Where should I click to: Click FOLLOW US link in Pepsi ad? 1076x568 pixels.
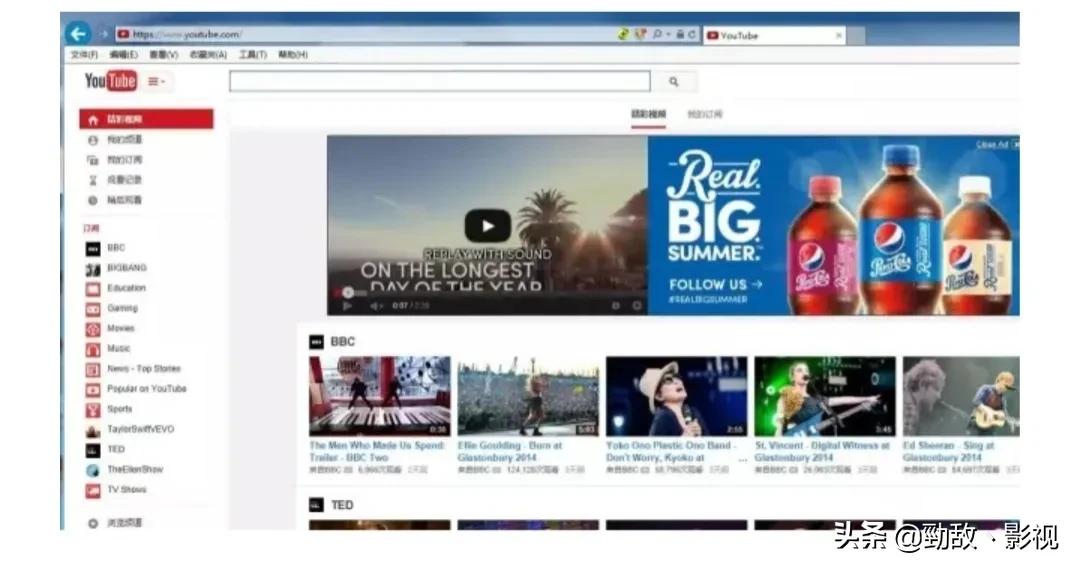(715, 284)
